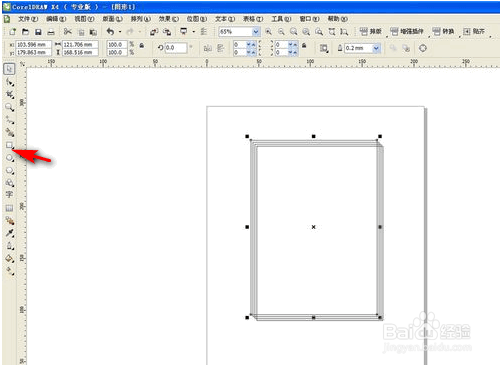Open the 文本 (Text) menu
500x365 pixels.
[225, 19]
